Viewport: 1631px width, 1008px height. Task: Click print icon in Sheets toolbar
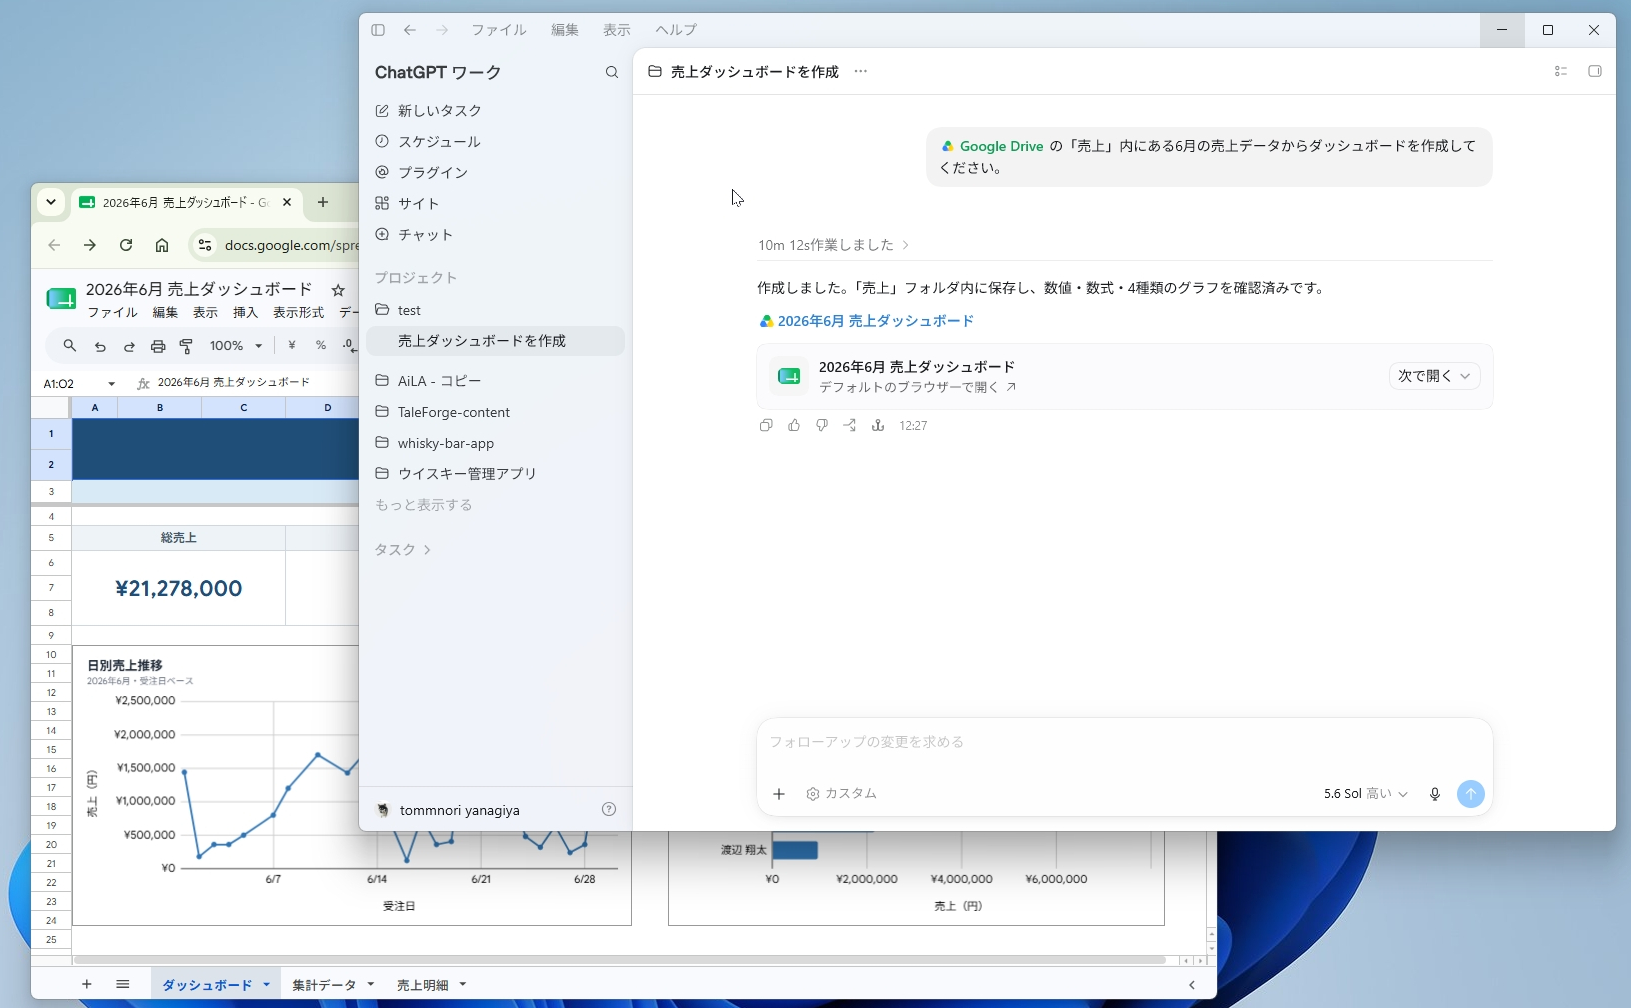click(158, 346)
